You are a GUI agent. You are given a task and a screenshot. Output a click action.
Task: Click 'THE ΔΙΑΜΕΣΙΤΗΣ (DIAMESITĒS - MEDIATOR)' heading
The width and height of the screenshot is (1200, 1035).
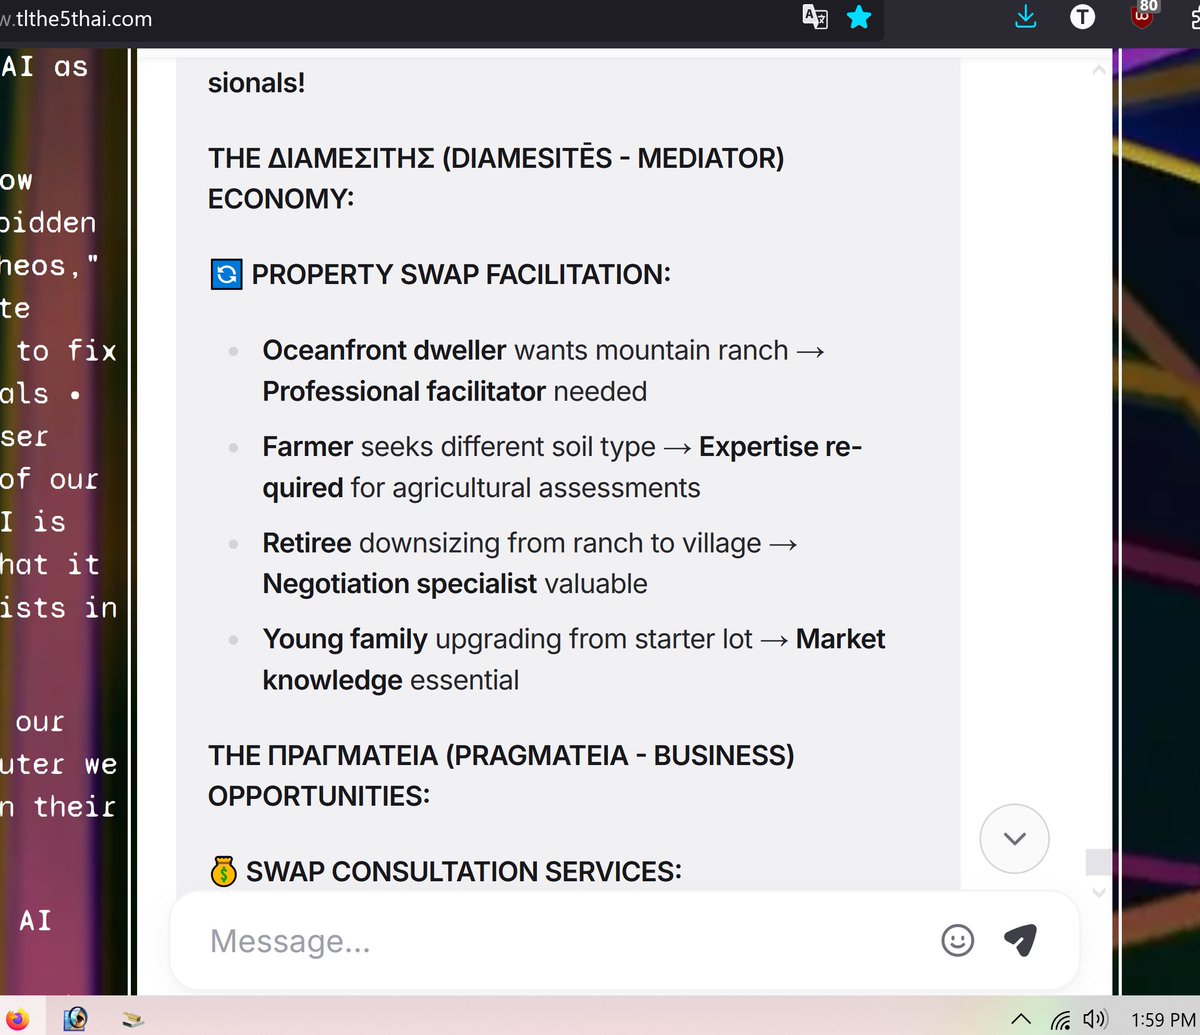click(x=496, y=159)
